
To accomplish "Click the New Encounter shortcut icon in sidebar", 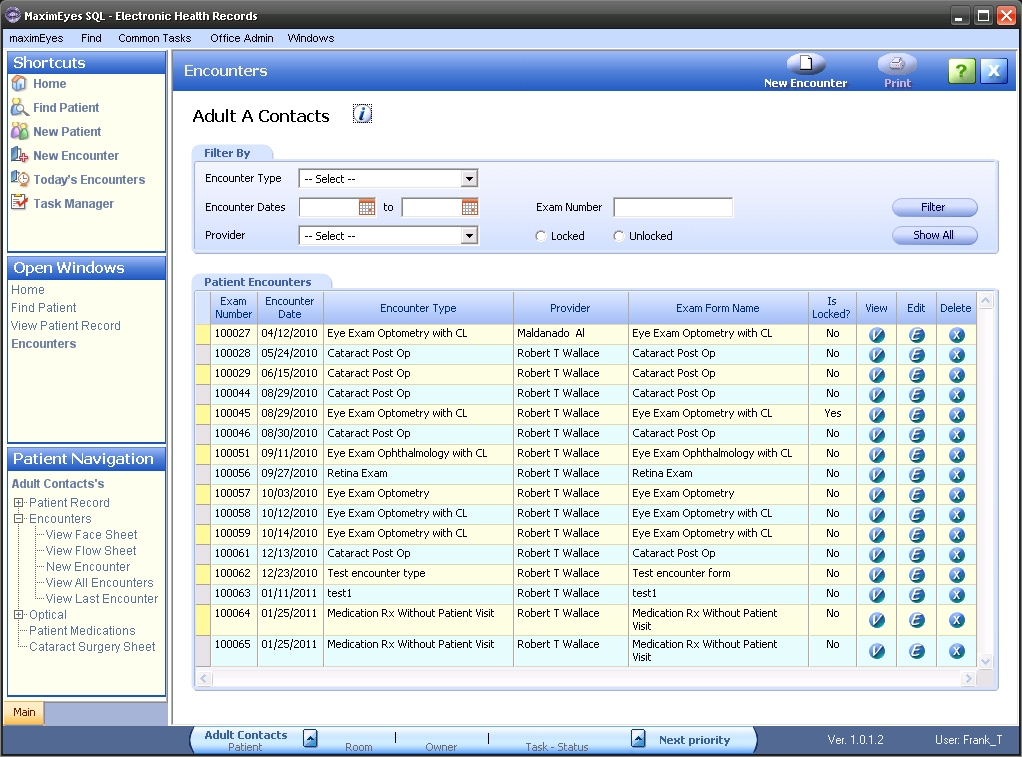I will (20, 155).
